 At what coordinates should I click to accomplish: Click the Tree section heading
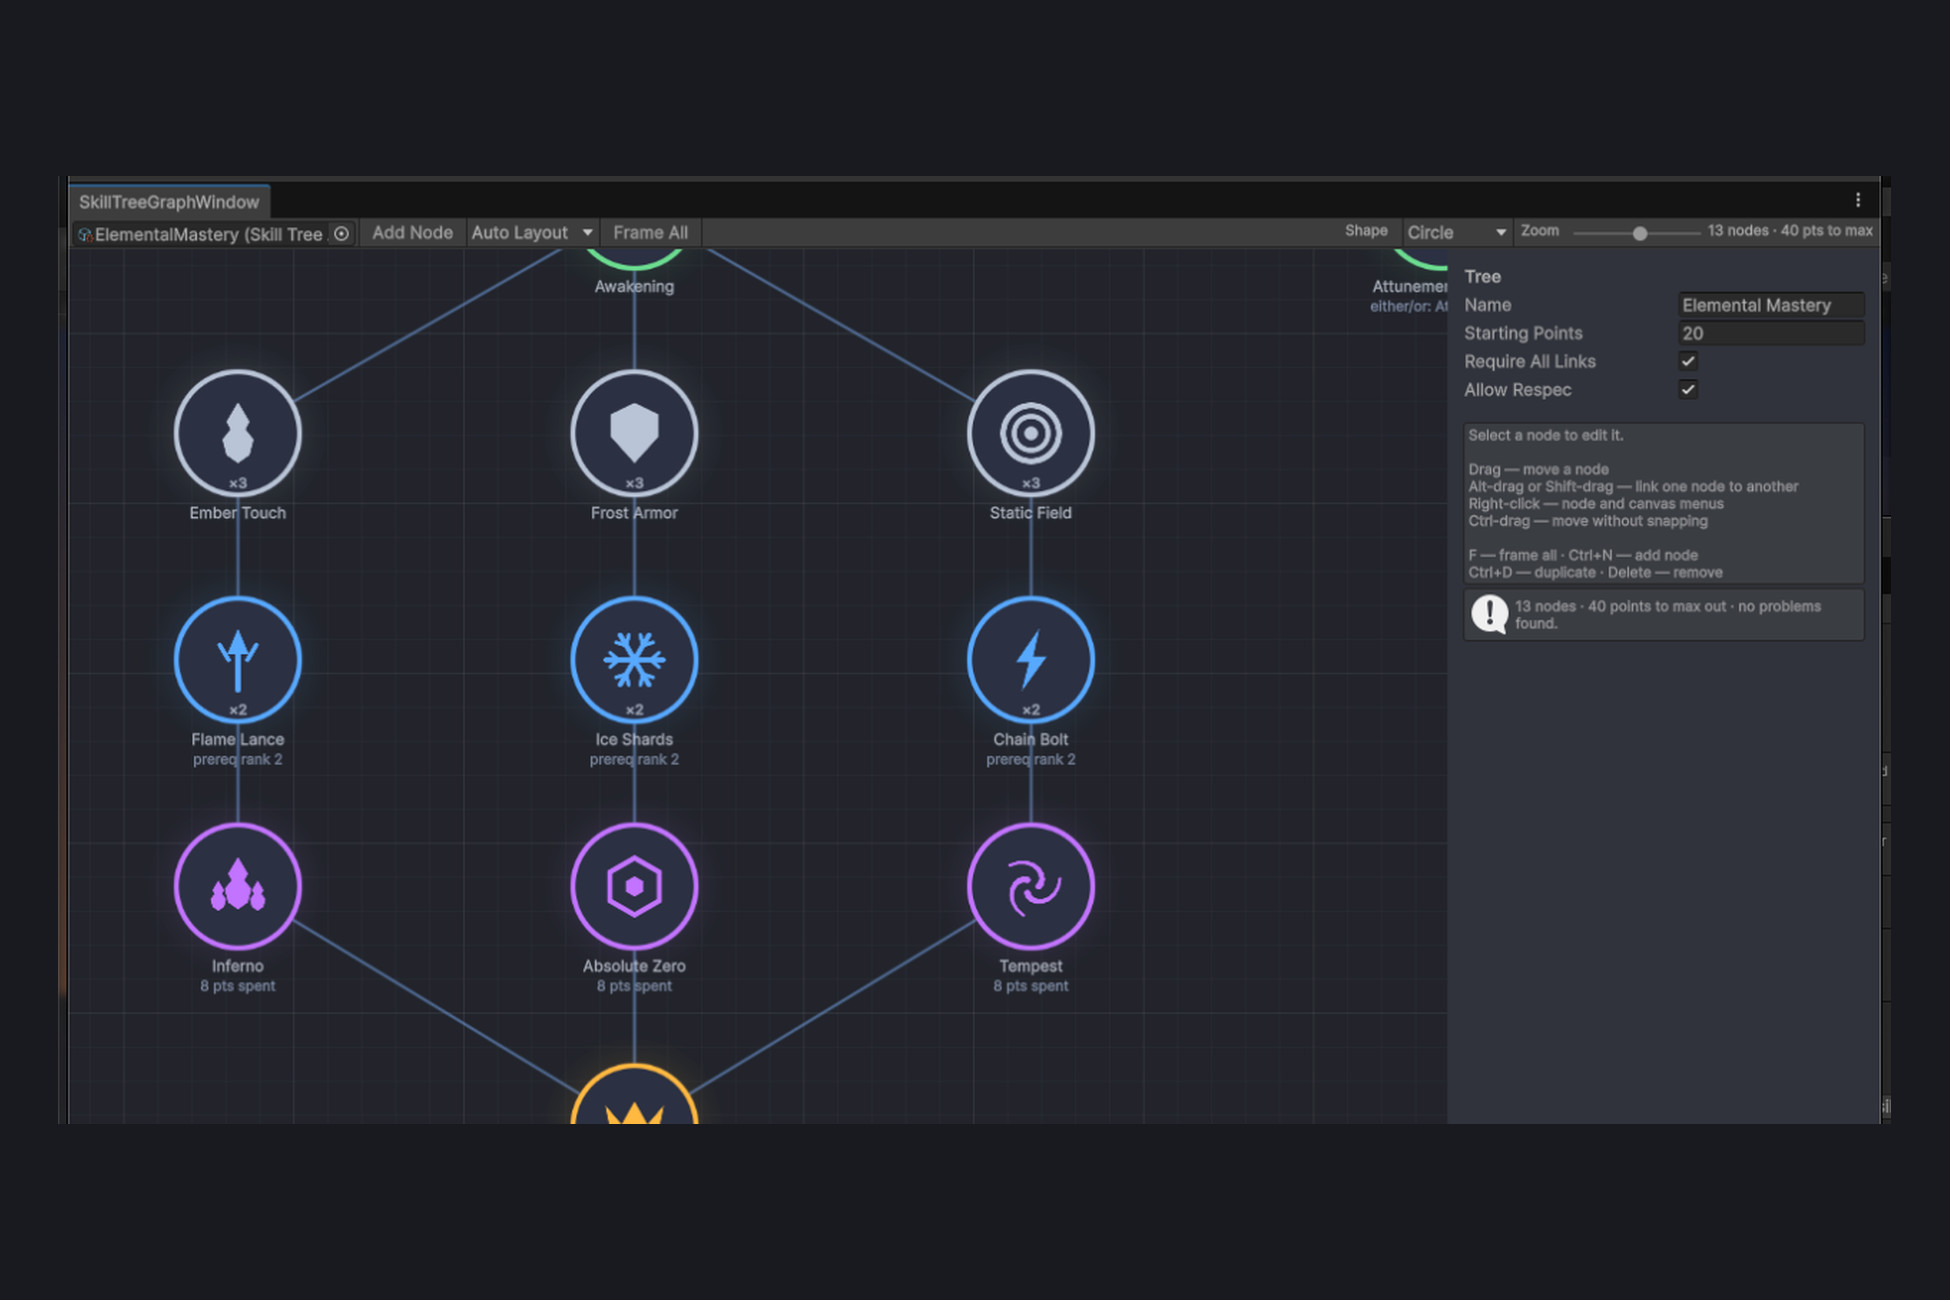pos(1483,277)
